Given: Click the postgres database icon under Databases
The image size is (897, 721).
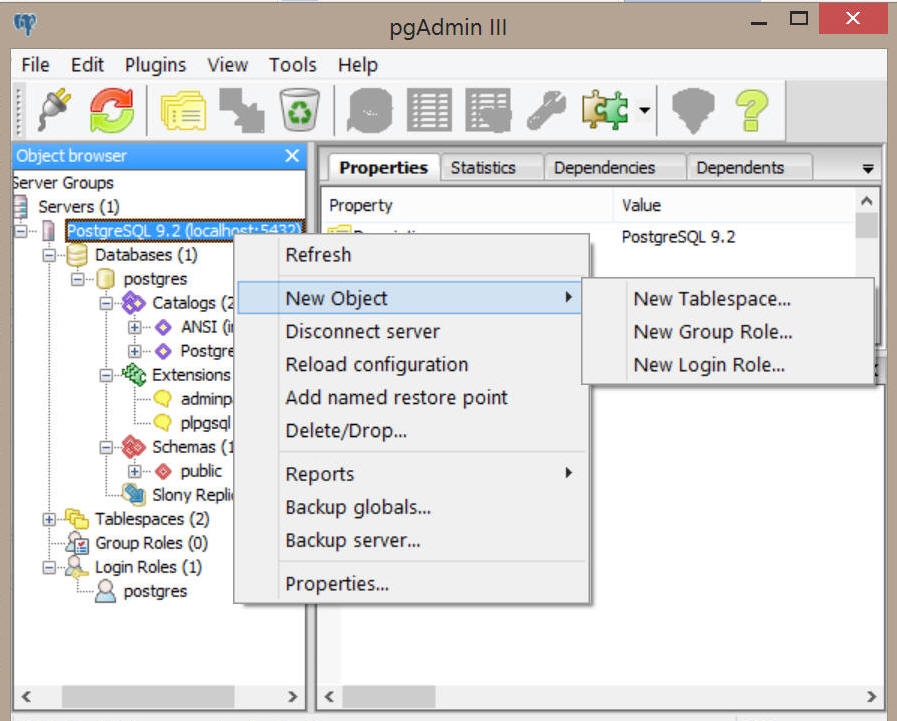Looking at the screenshot, I should pos(105,279).
